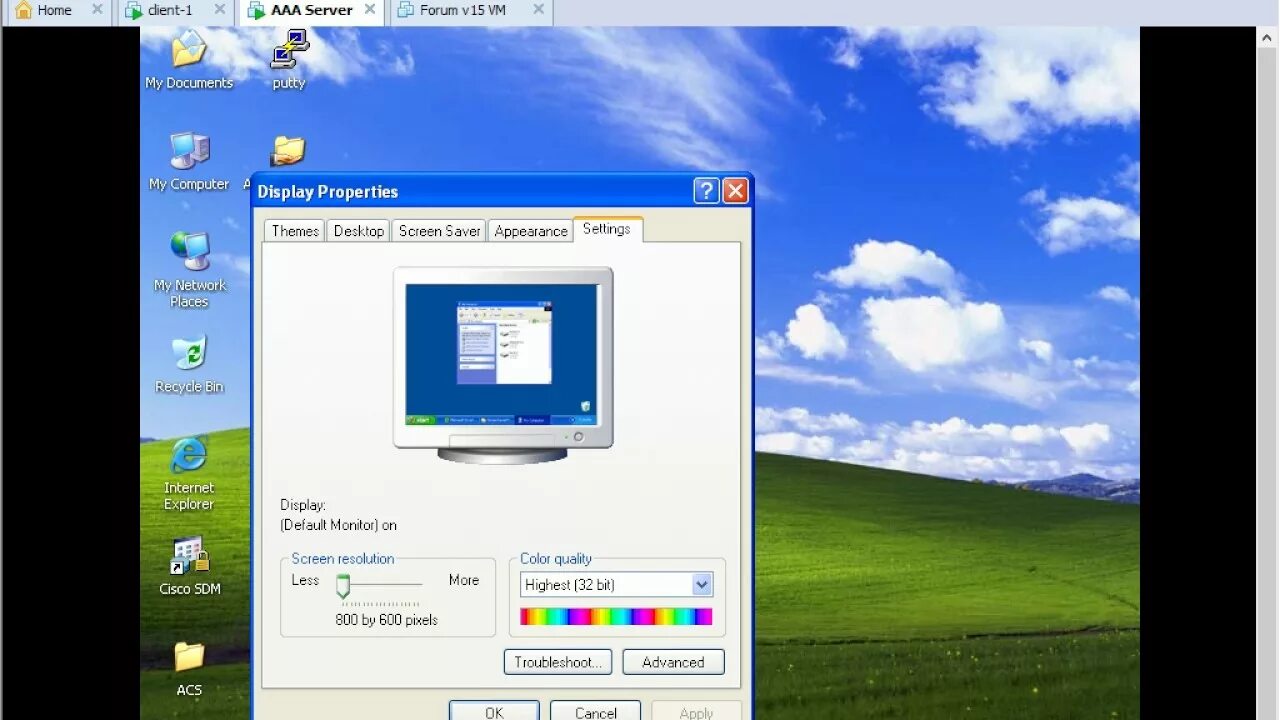Click the Troubleshoot... button

click(558, 662)
